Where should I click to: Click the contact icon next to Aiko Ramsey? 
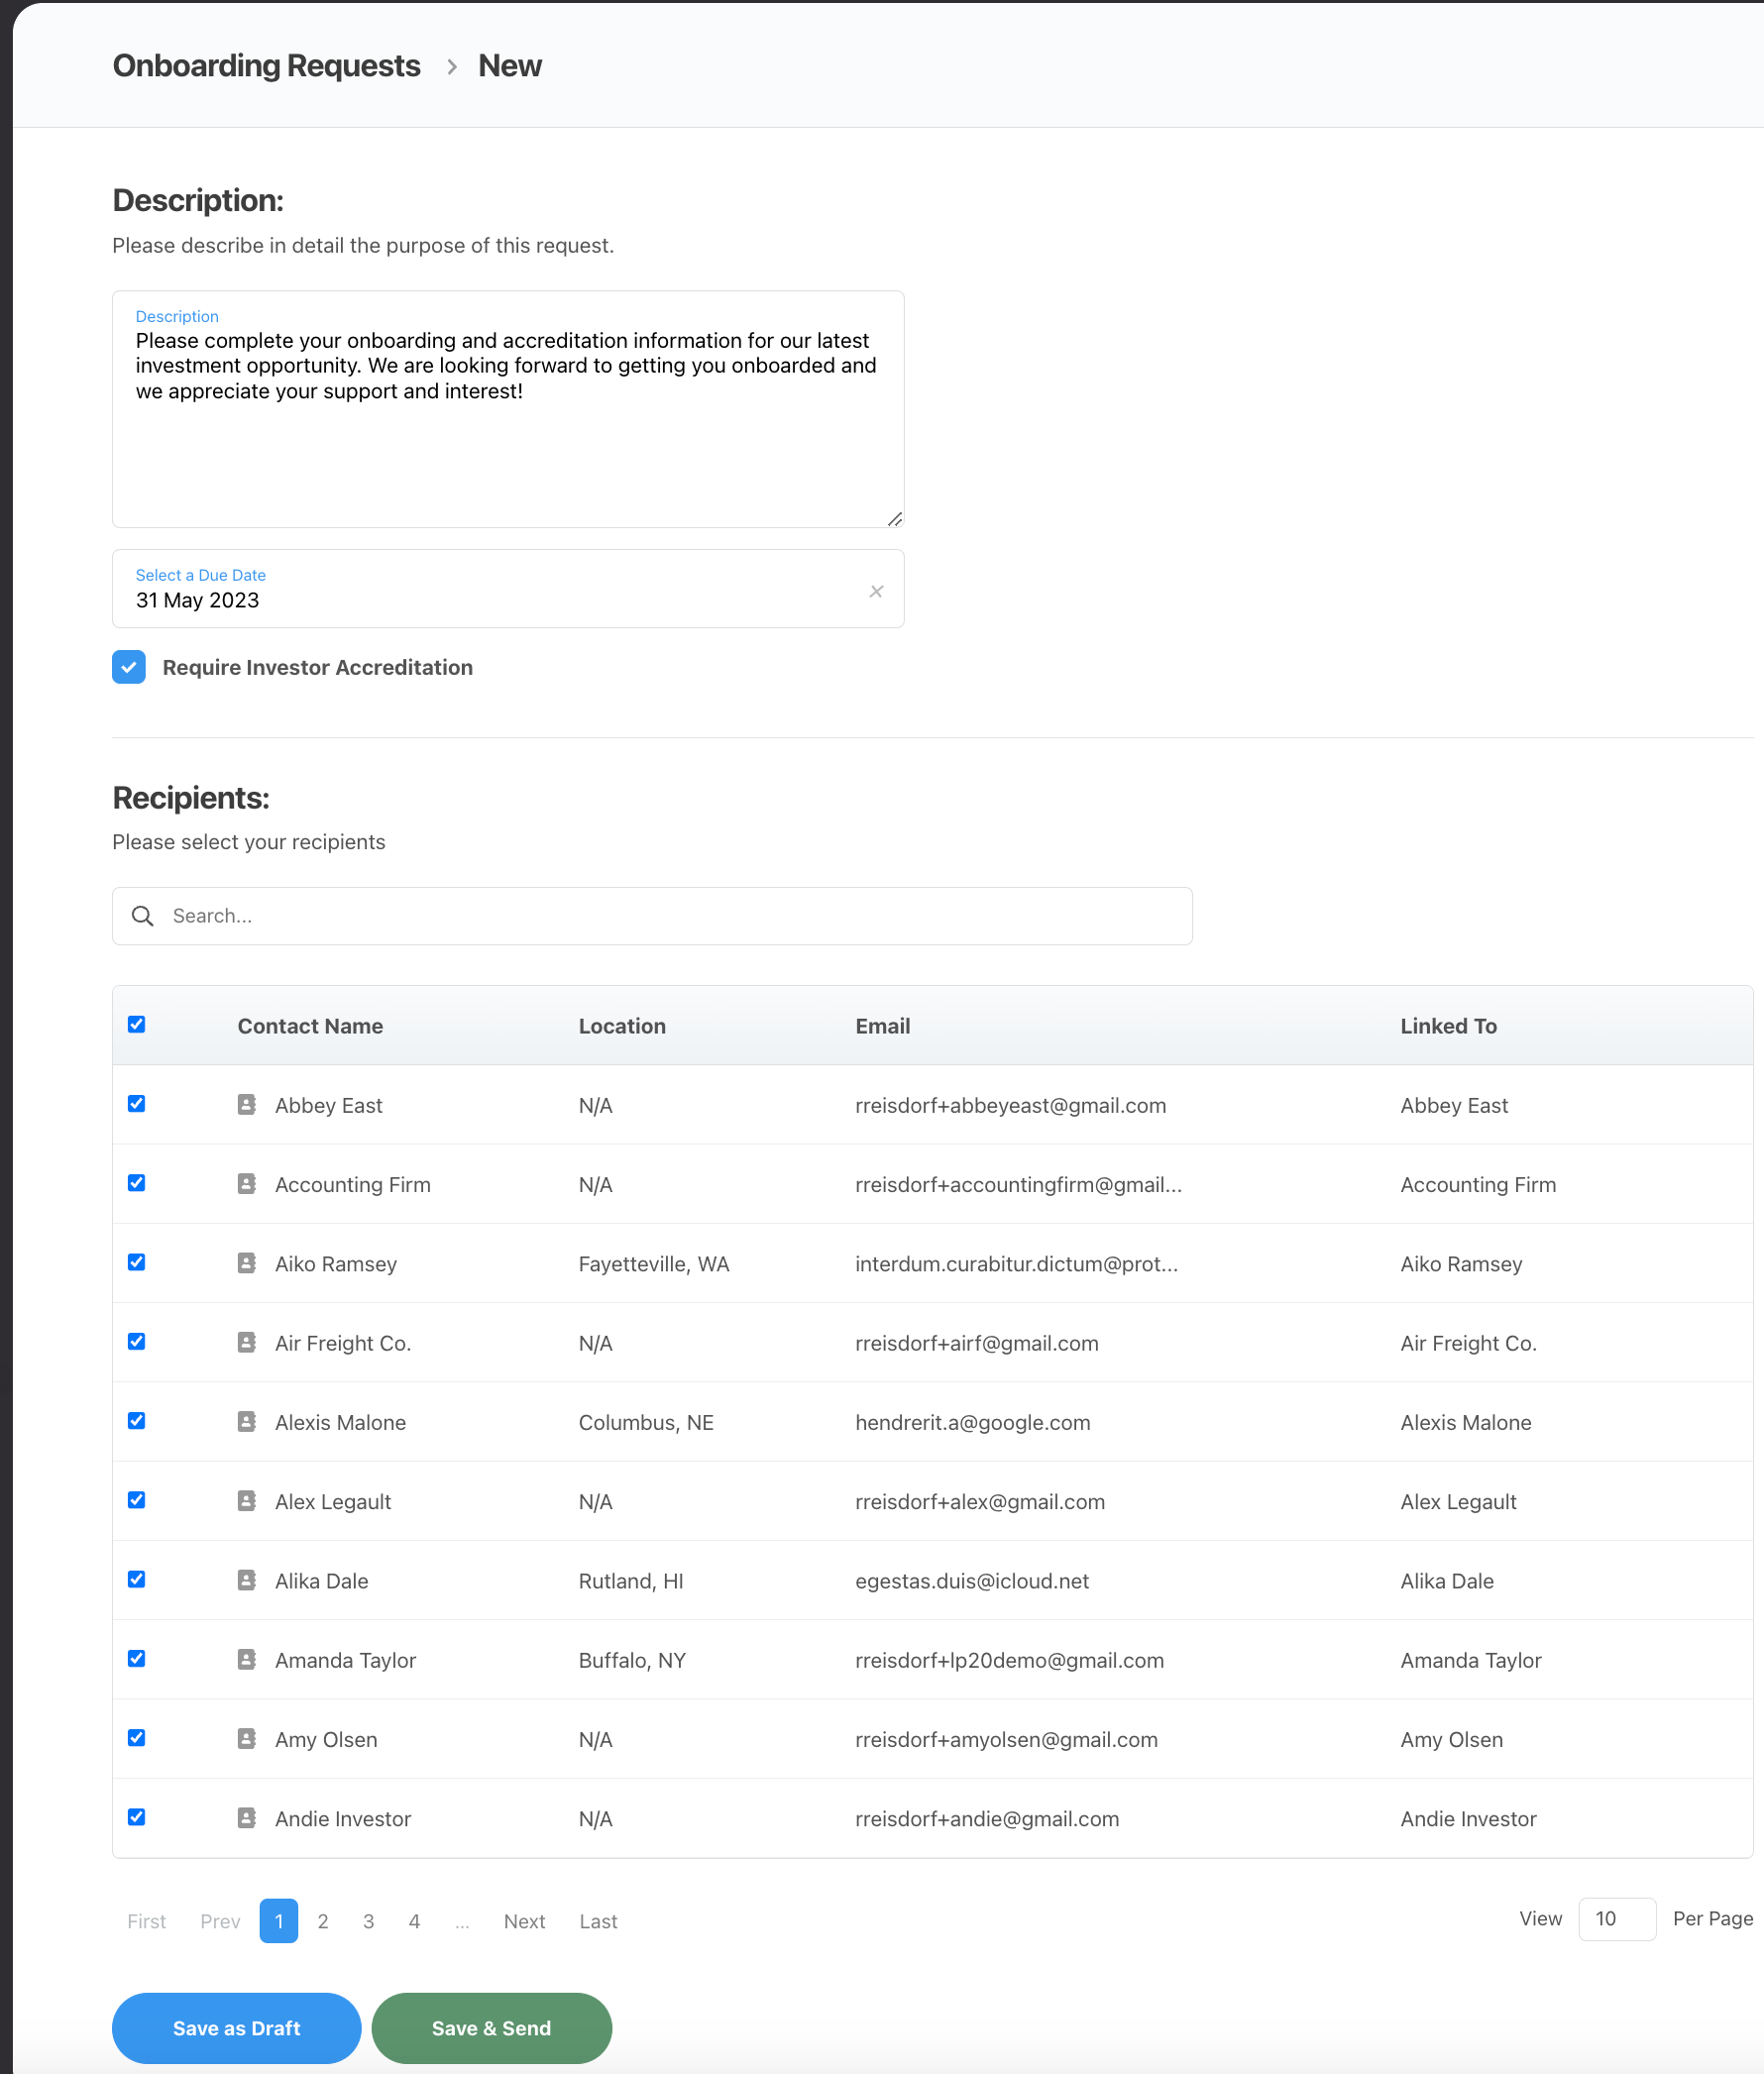tap(246, 1262)
